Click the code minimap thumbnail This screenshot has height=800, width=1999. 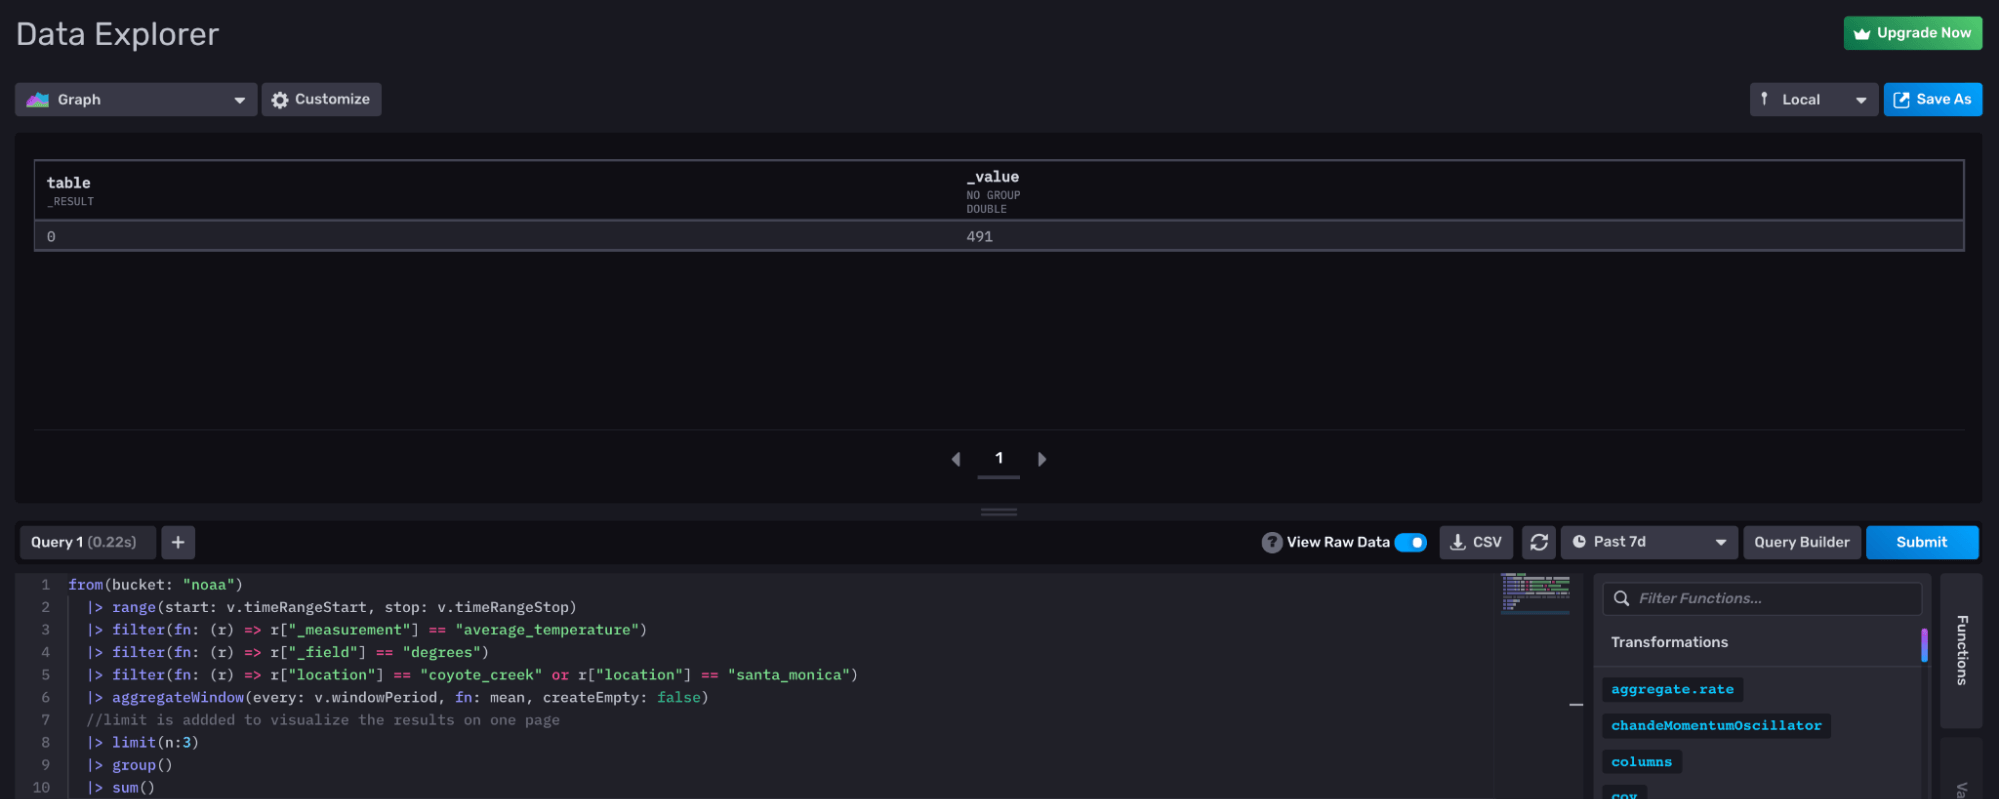pyautogui.click(x=1535, y=592)
